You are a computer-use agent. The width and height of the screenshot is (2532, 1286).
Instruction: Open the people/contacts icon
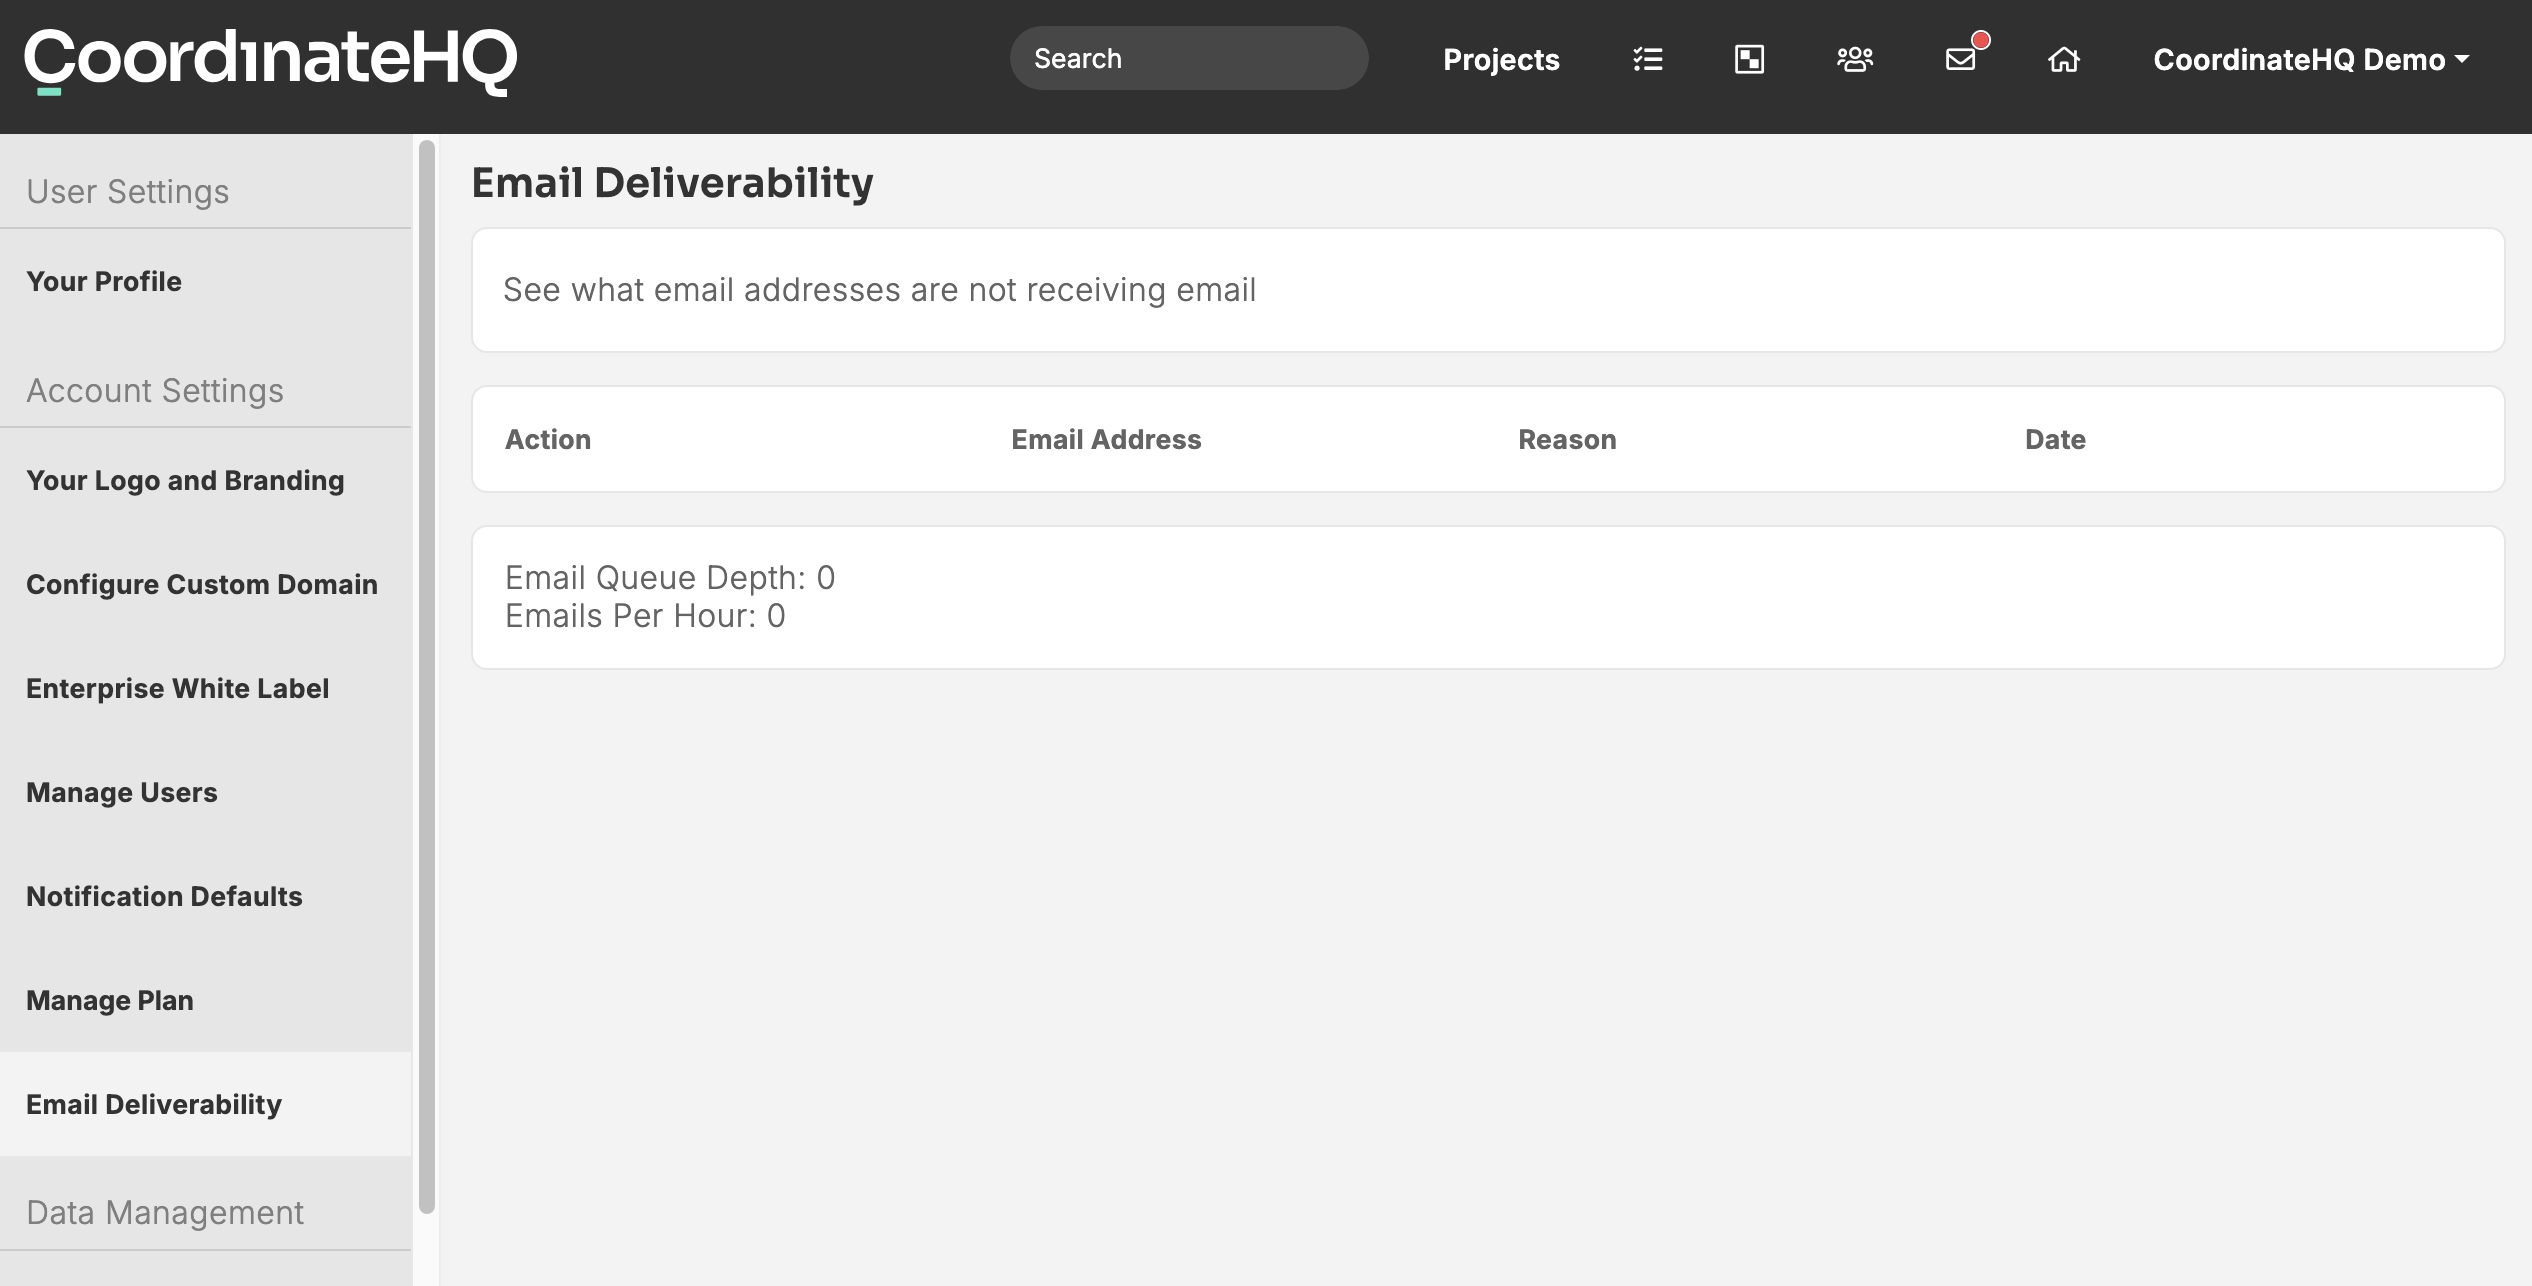tap(1855, 60)
